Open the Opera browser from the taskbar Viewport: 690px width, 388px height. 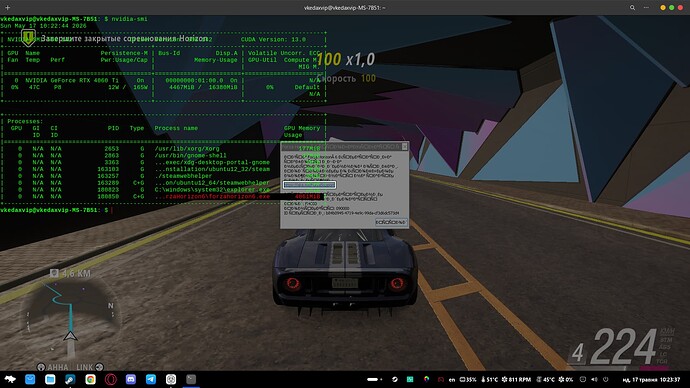pyautogui.click(x=110, y=379)
